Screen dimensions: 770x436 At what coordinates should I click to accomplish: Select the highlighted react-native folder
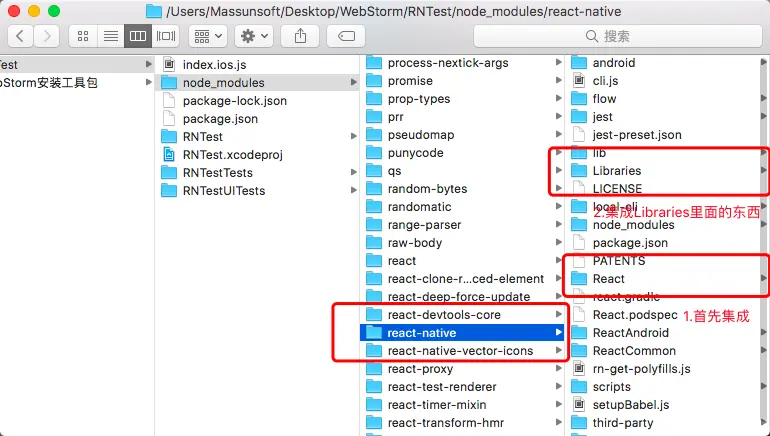tap(463, 332)
